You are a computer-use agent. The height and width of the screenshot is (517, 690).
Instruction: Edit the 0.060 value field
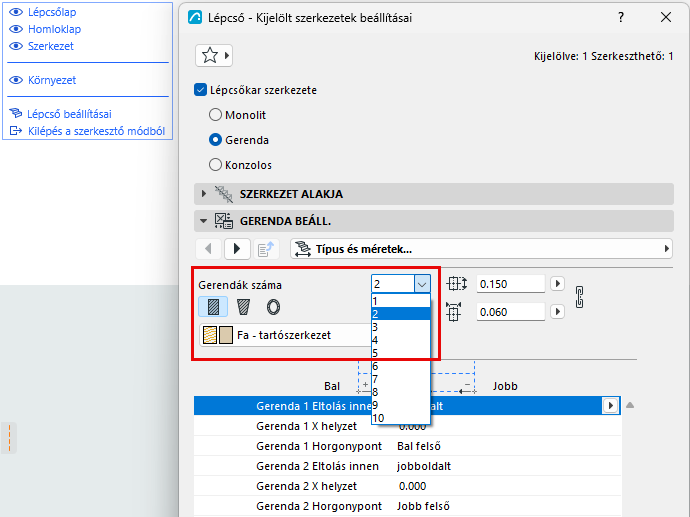point(510,312)
